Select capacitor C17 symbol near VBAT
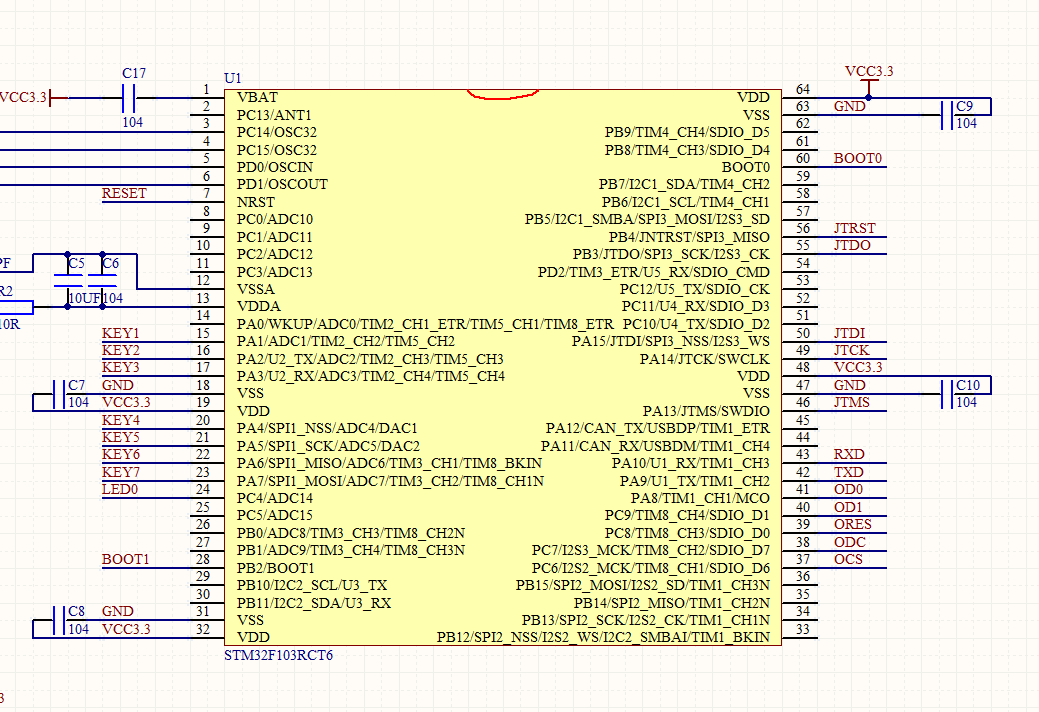 coord(128,98)
